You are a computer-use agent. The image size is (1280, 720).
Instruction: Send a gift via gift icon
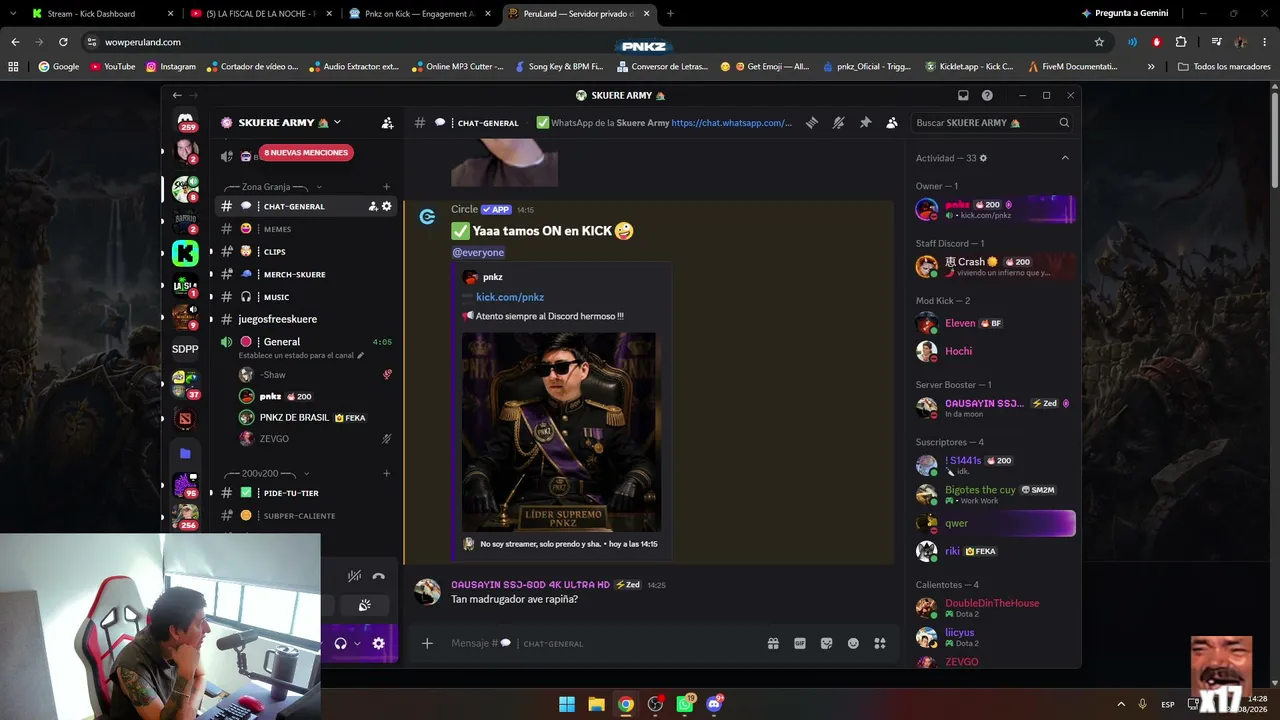(773, 643)
